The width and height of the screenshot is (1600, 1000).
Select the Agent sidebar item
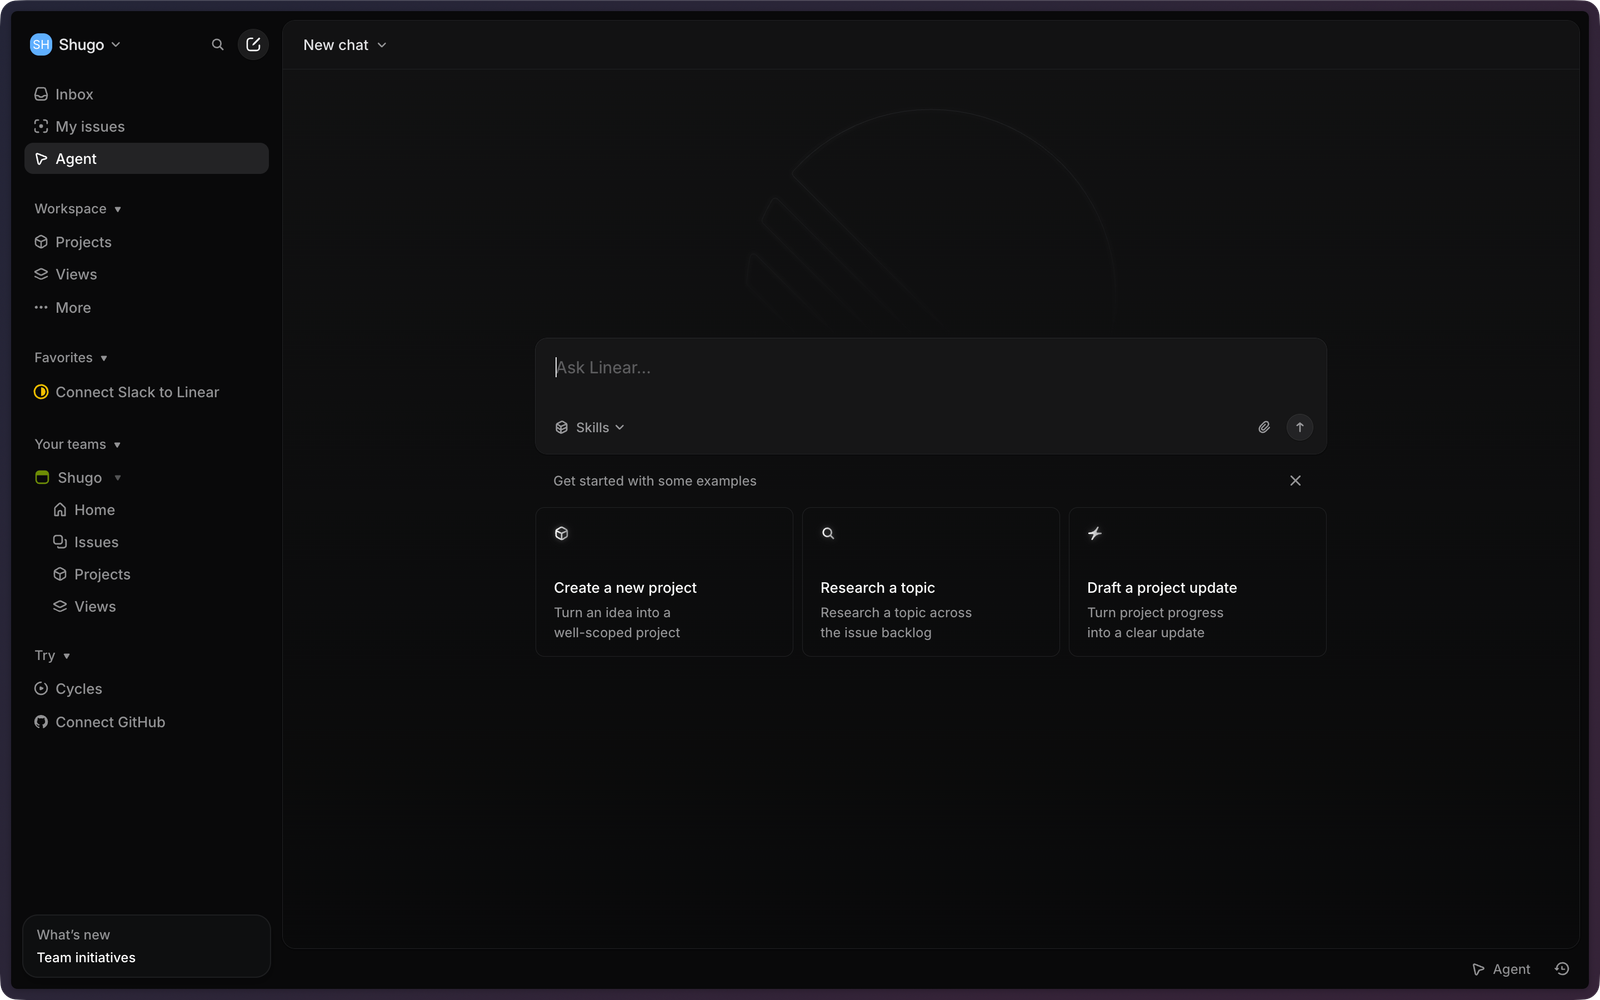(146, 159)
